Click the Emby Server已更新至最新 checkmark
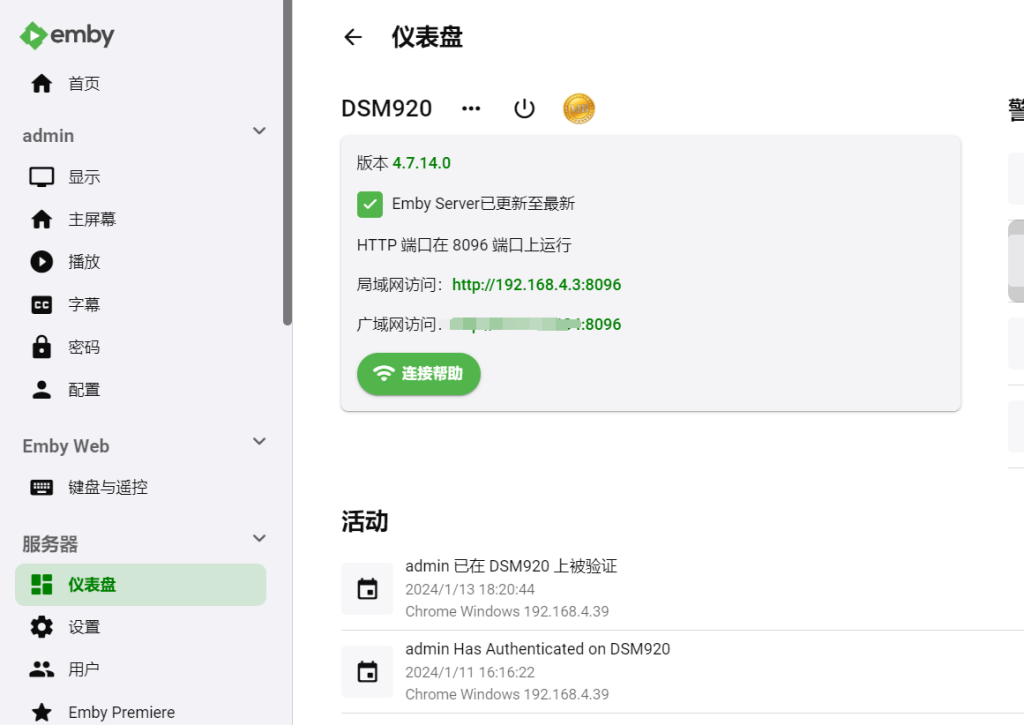Image resolution: width=1024 pixels, height=725 pixels. point(370,204)
